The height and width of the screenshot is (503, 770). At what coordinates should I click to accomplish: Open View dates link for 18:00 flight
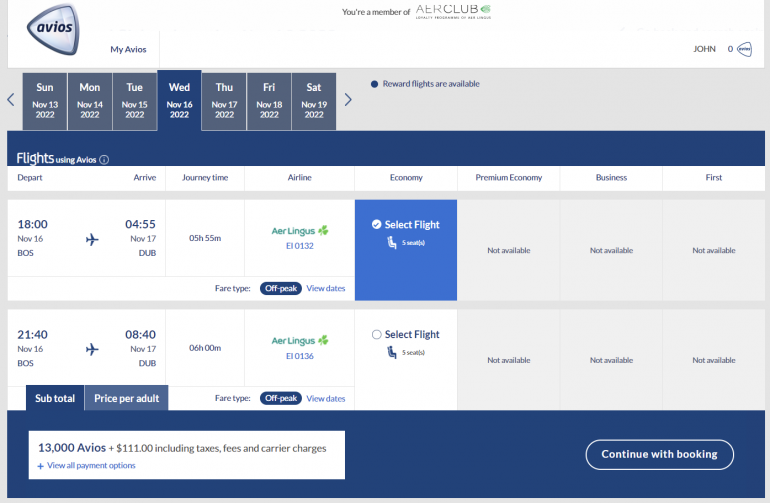tap(325, 288)
